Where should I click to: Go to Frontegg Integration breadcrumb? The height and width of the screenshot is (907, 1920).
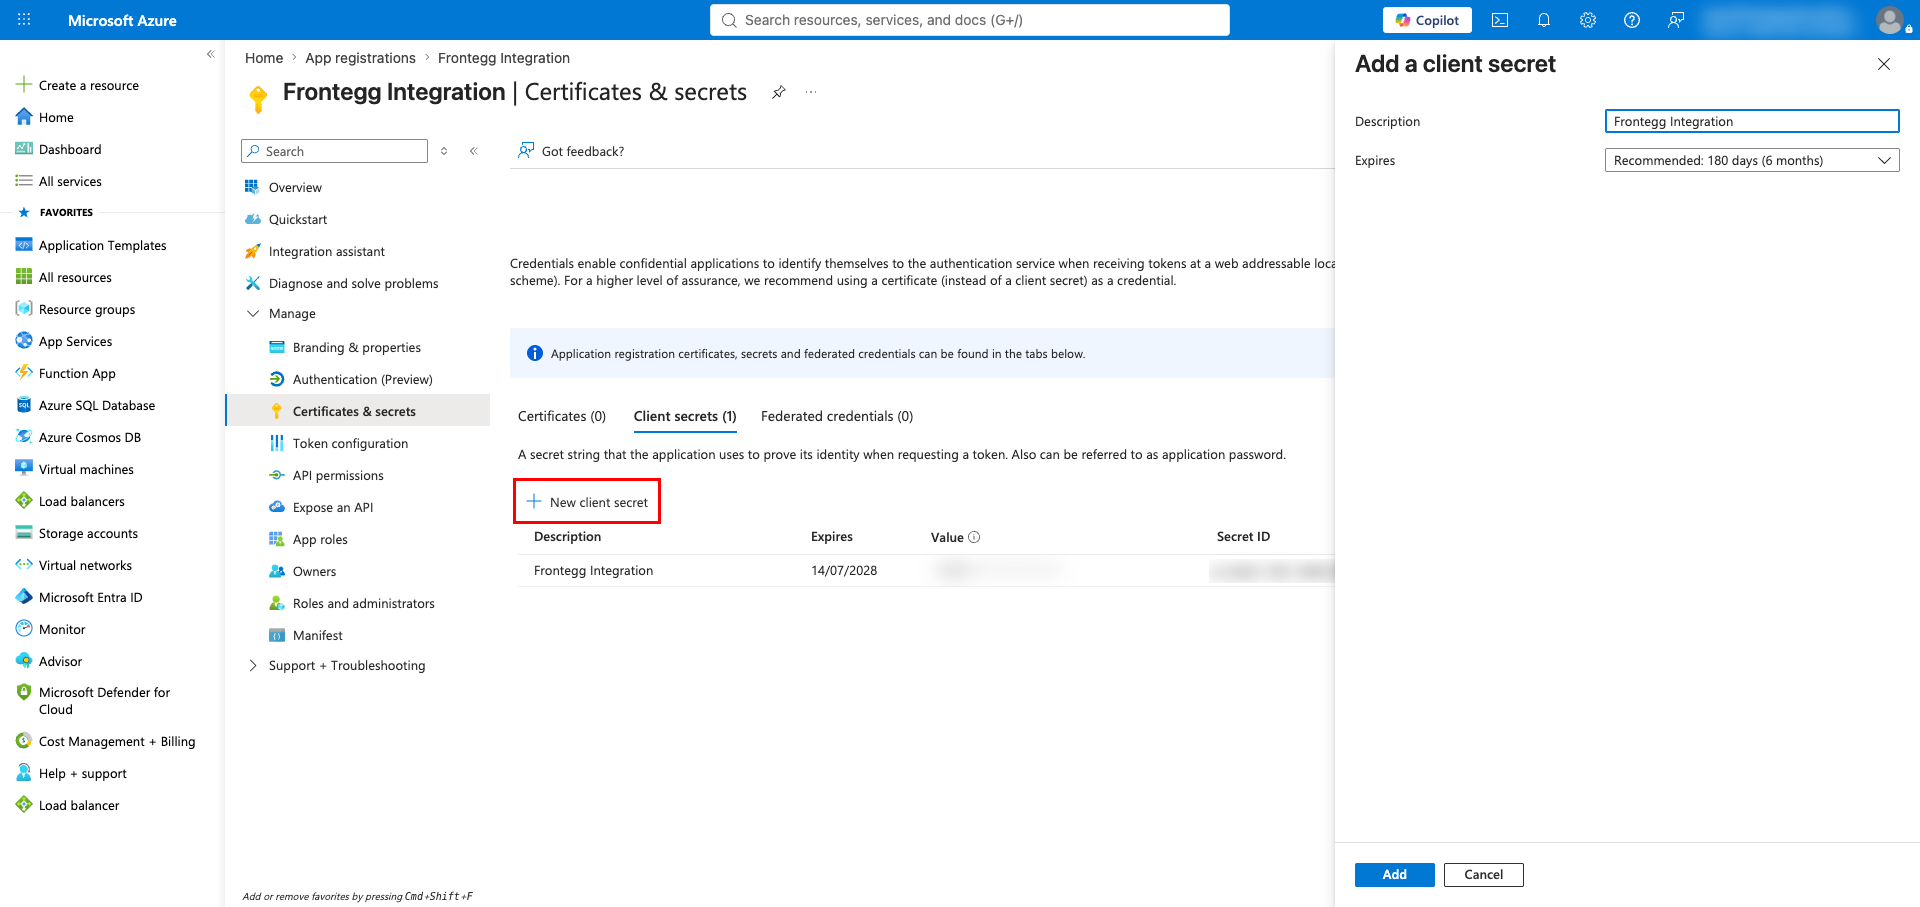[x=504, y=58]
